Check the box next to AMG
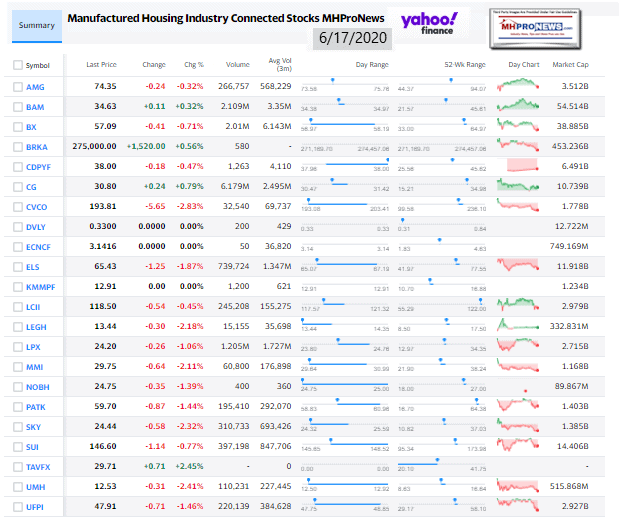 [x=18, y=87]
